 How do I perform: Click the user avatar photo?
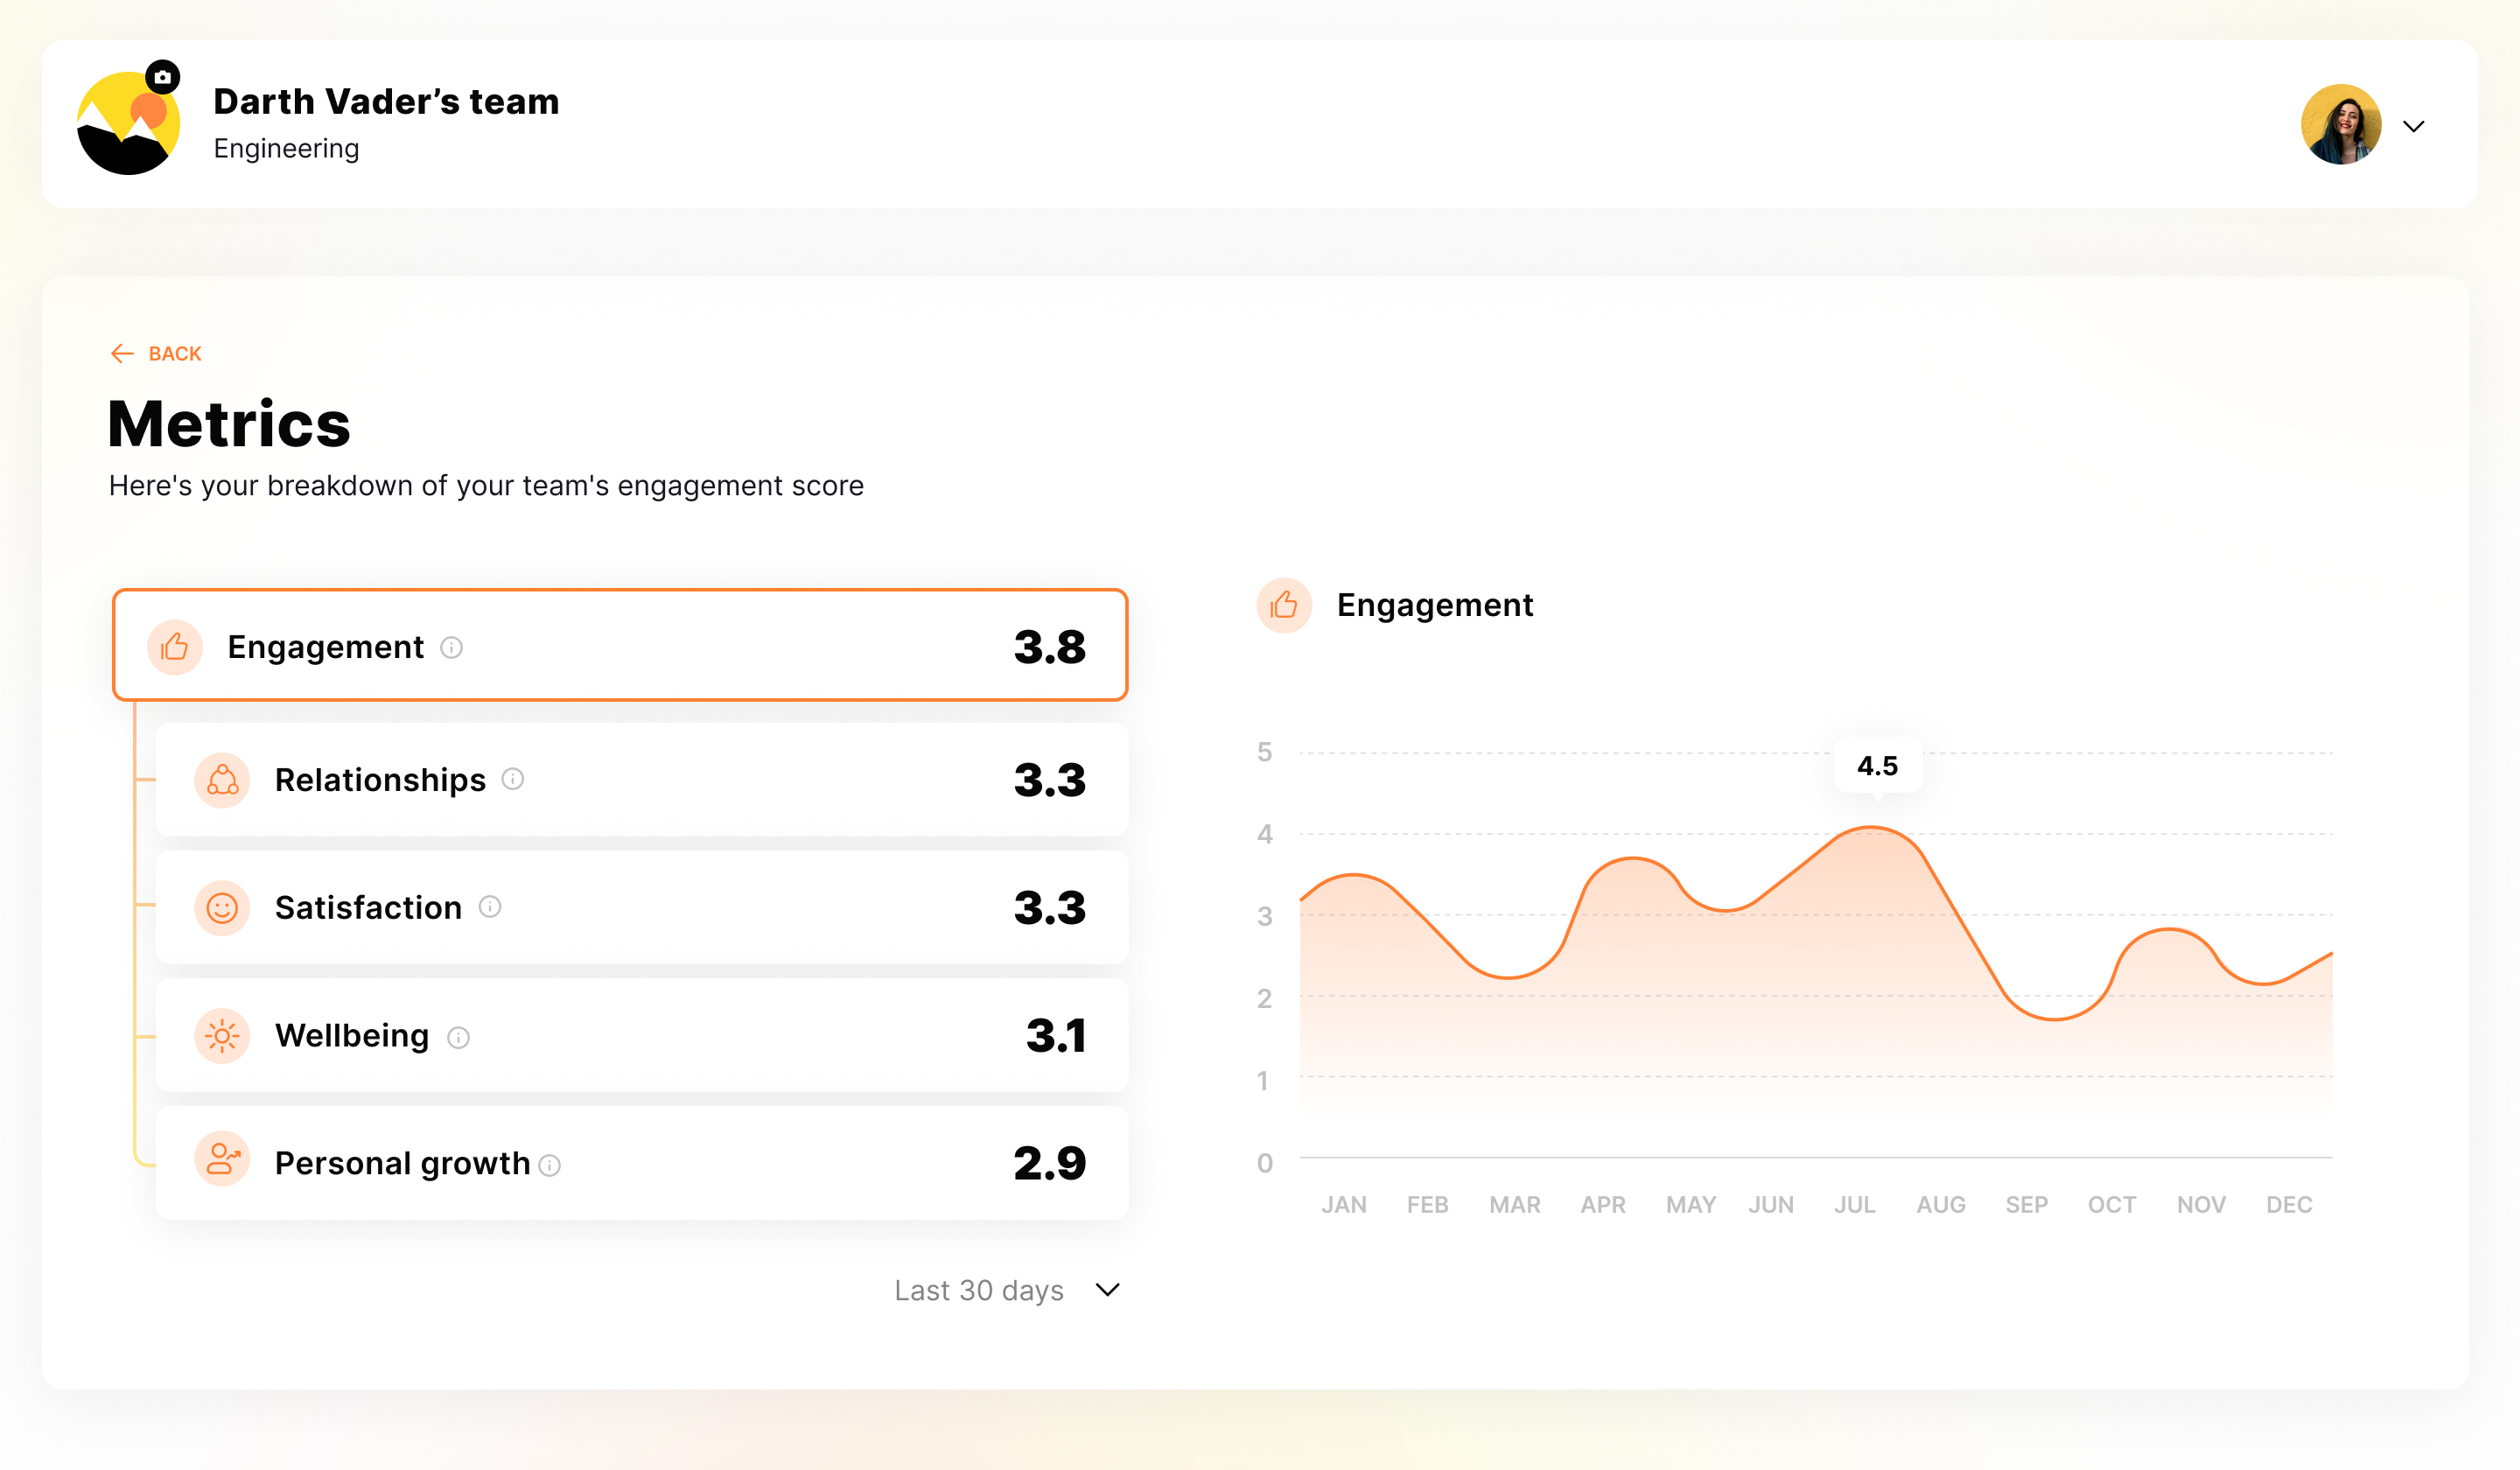point(2341,125)
